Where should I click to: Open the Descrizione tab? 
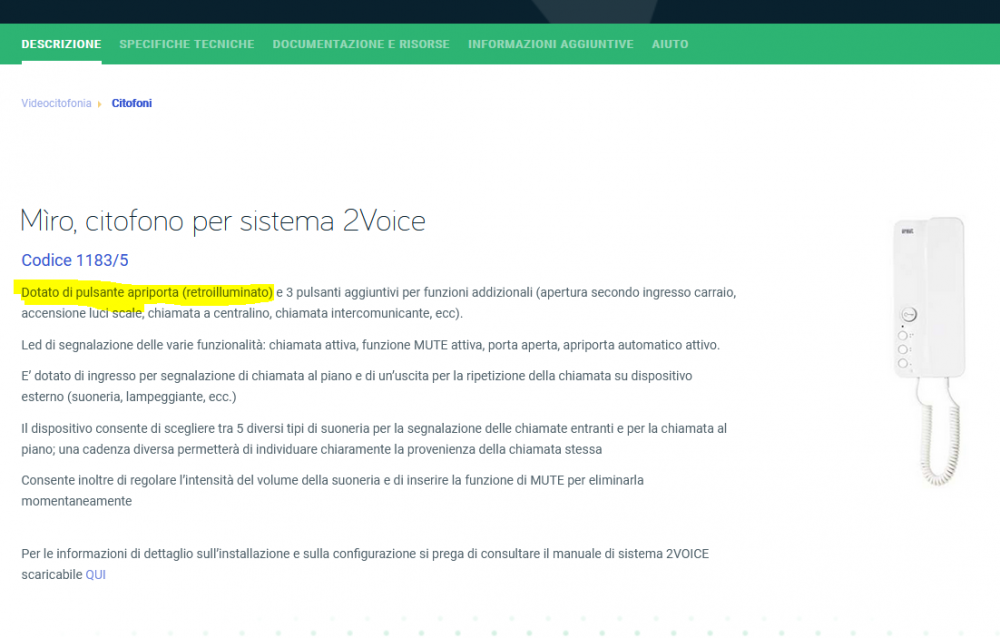point(61,44)
